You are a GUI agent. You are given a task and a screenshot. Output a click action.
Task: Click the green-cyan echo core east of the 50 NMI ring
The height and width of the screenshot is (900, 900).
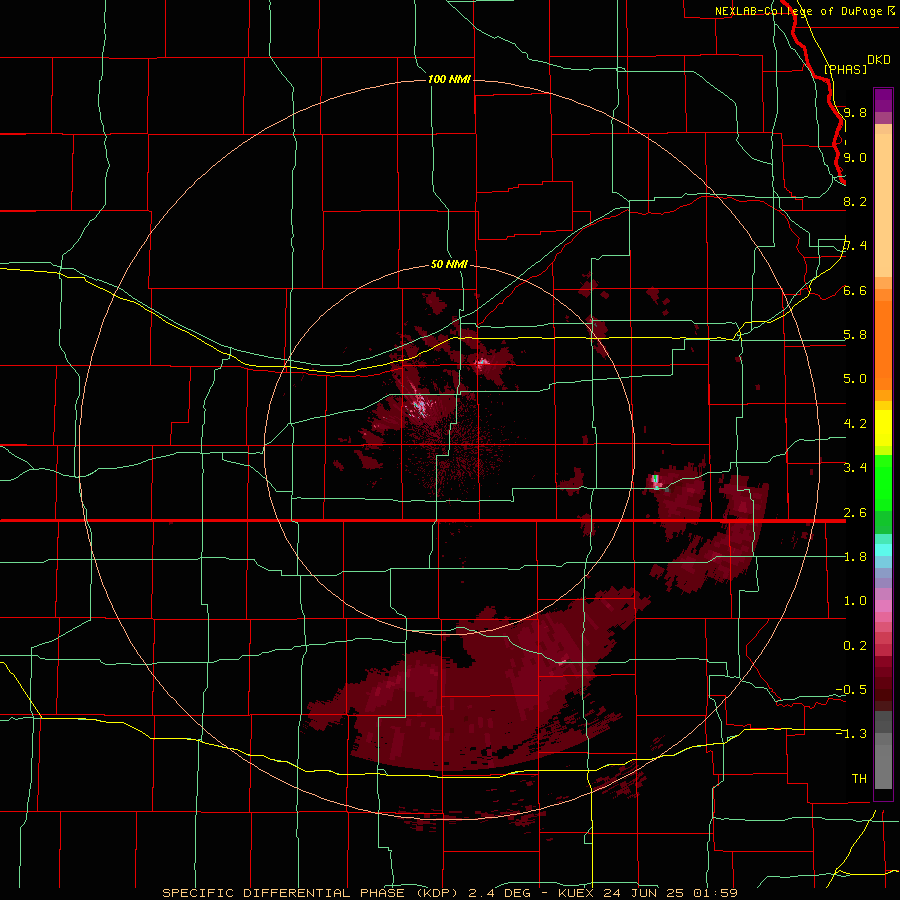tap(656, 481)
